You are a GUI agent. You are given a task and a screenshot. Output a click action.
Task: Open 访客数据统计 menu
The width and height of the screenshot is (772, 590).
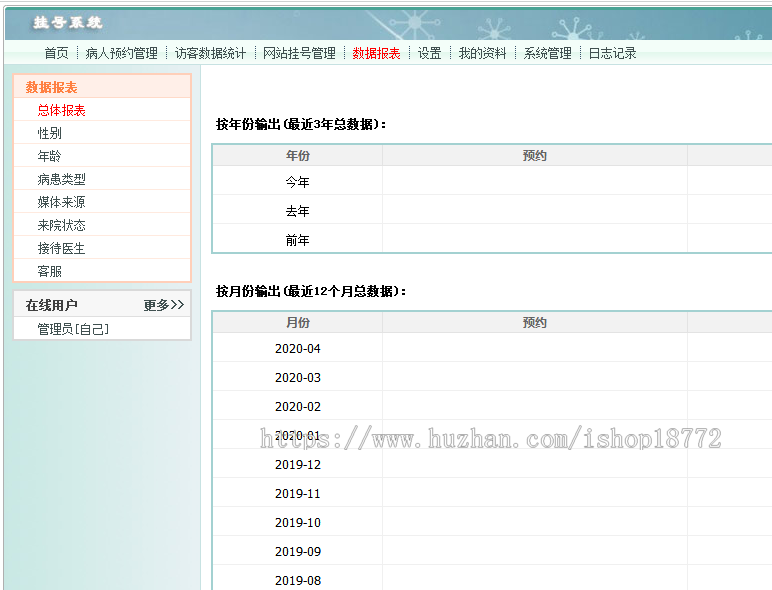210,53
